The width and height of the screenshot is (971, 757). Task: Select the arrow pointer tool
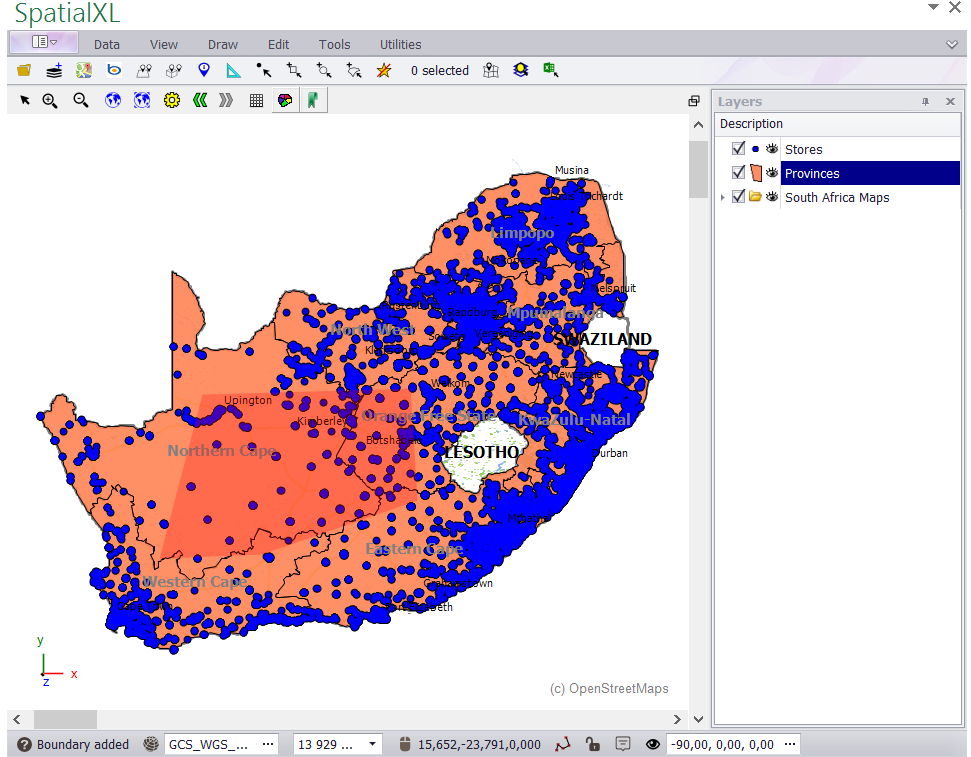coord(25,100)
